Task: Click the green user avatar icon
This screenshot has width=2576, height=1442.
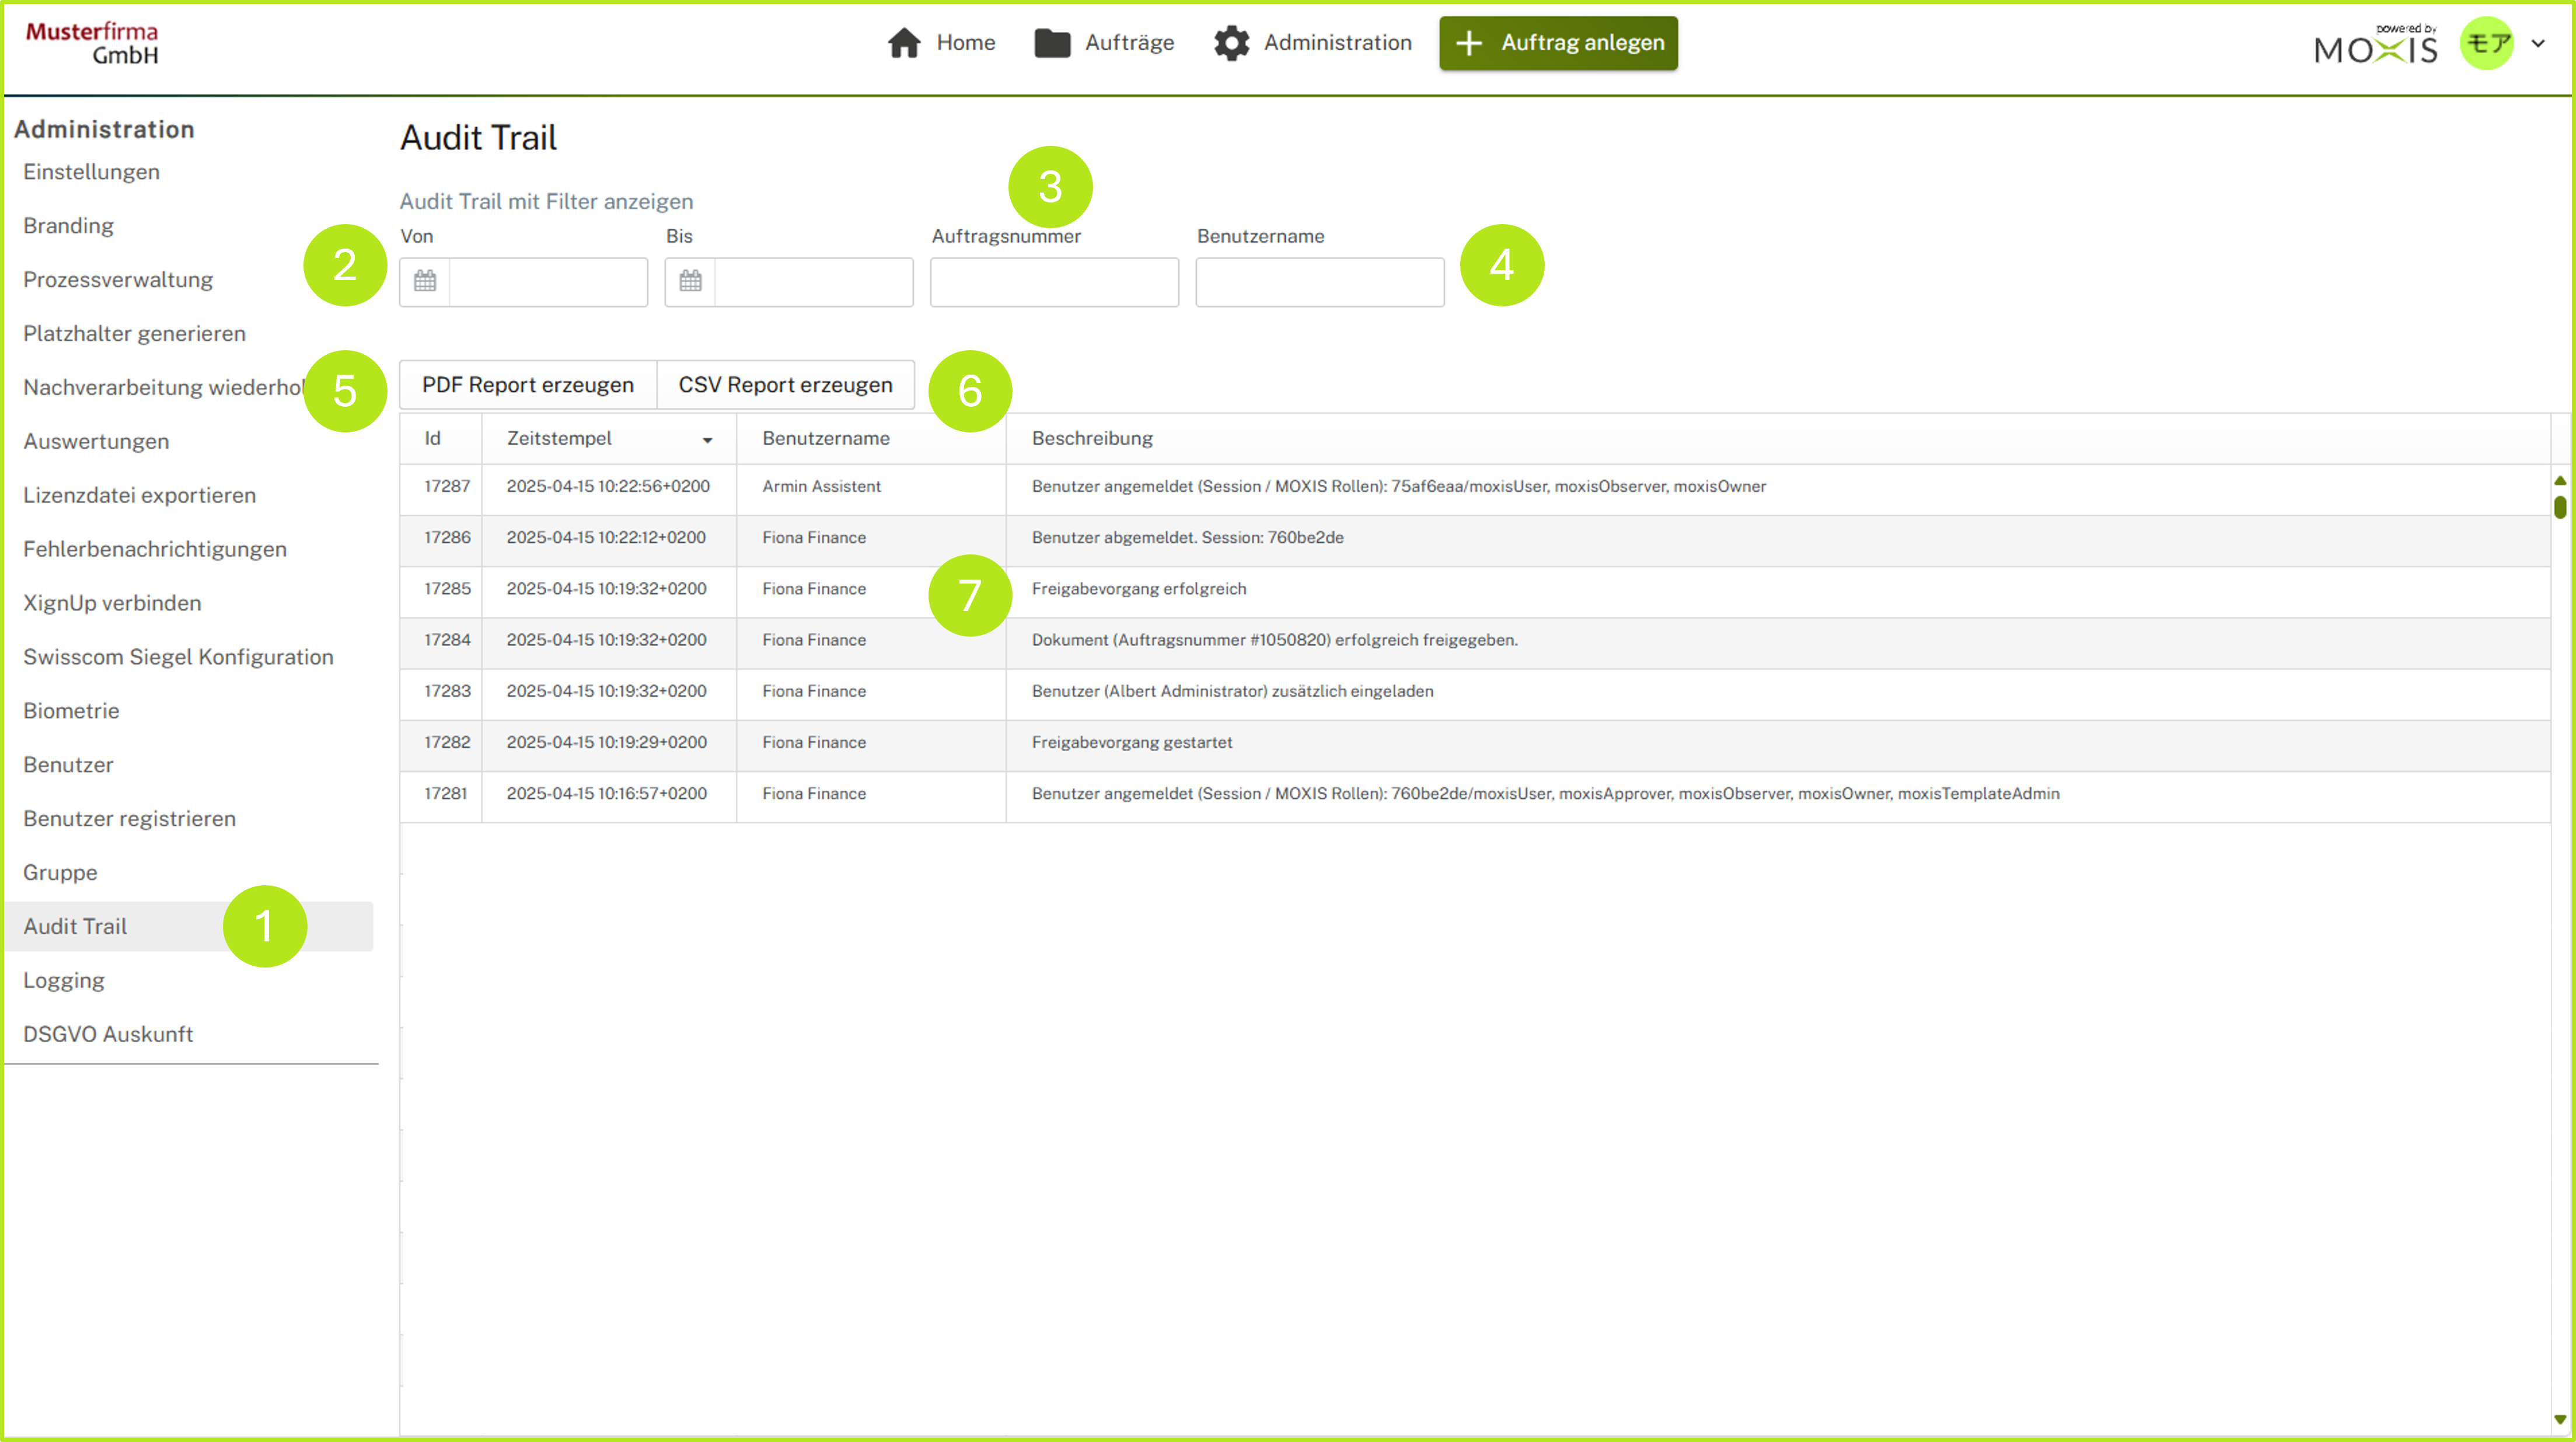Action: coord(2486,43)
